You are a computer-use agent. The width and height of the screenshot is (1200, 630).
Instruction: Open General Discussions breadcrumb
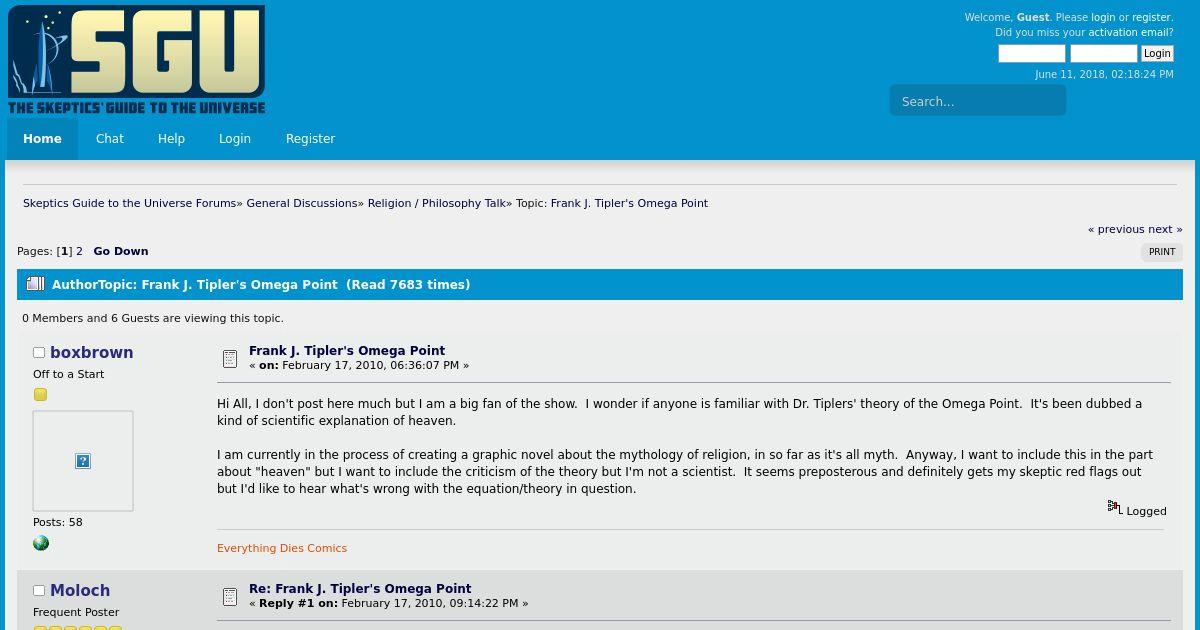pos(302,203)
